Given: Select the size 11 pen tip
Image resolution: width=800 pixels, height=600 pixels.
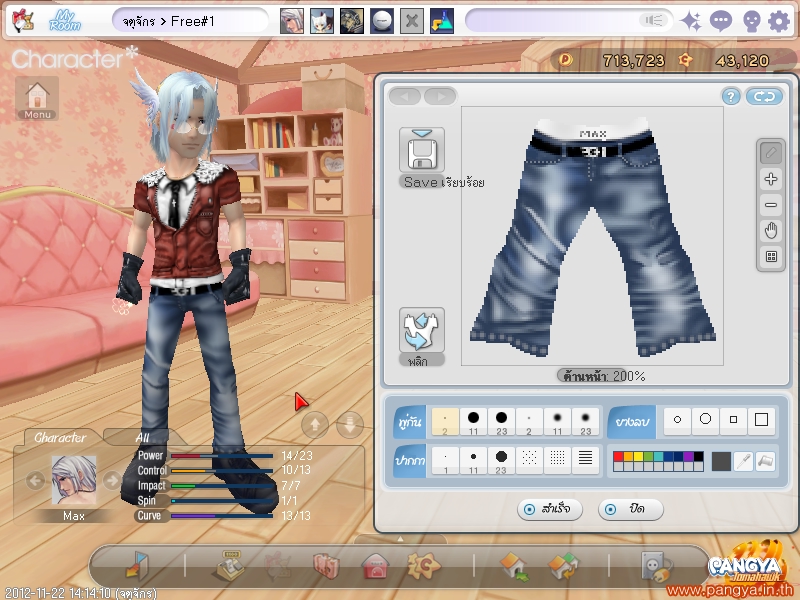Looking at the screenshot, I should pos(473,461).
